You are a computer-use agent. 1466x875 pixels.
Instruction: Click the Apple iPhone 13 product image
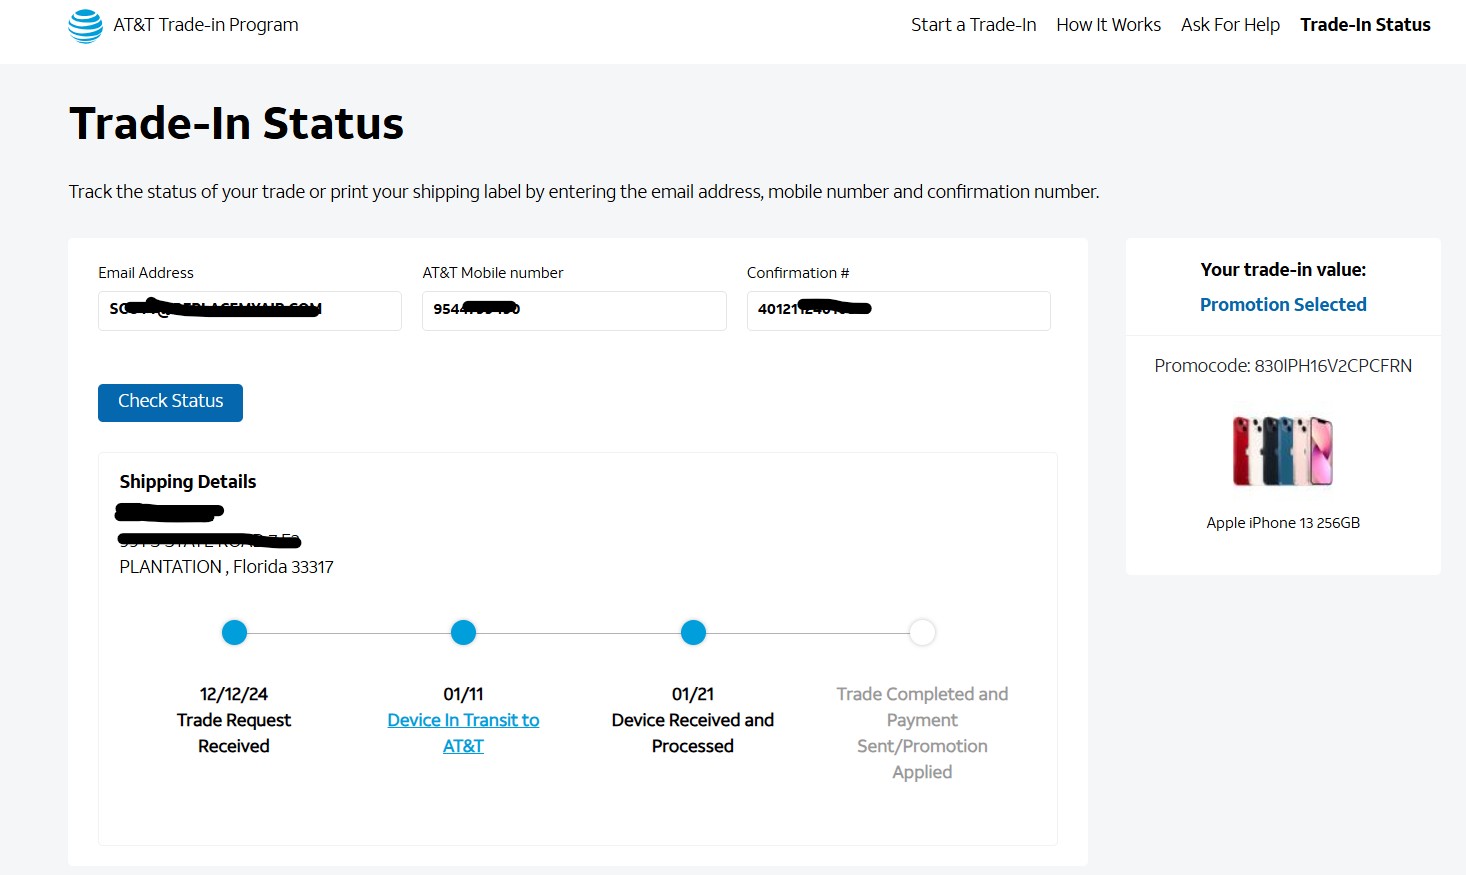pyautogui.click(x=1283, y=451)
